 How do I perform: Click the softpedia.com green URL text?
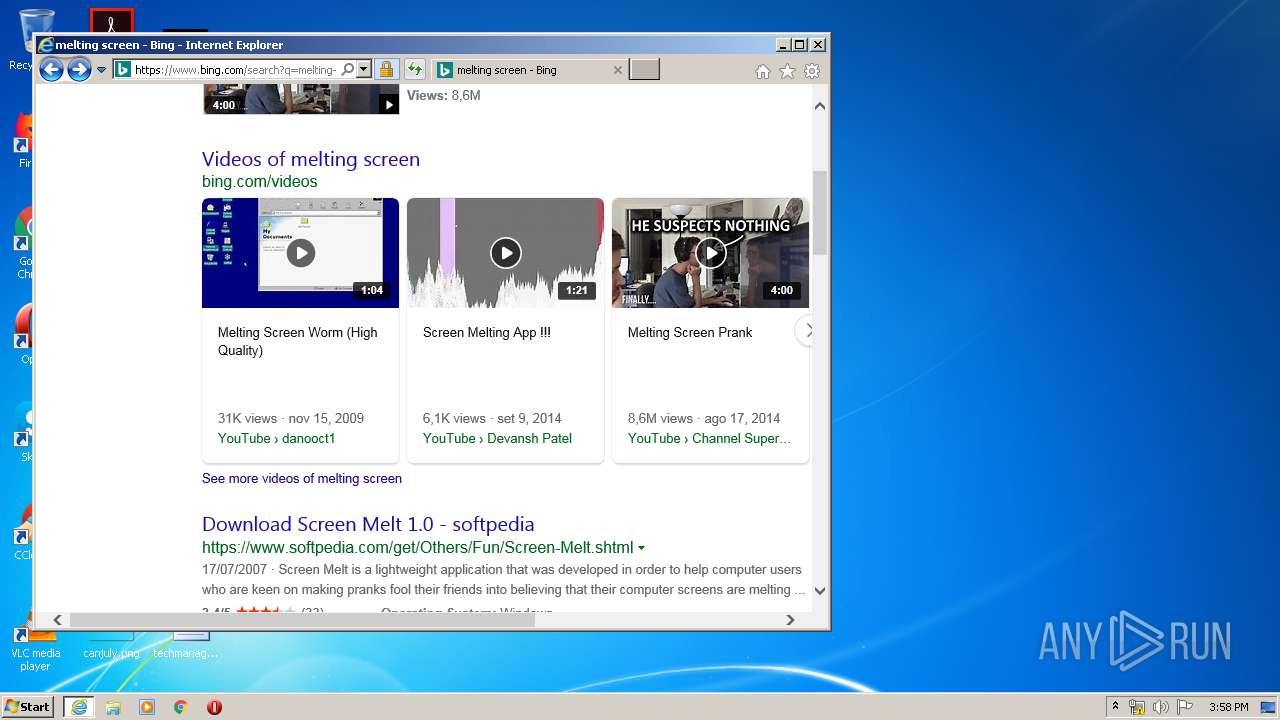pyautogui.click(x=418, y=547)
